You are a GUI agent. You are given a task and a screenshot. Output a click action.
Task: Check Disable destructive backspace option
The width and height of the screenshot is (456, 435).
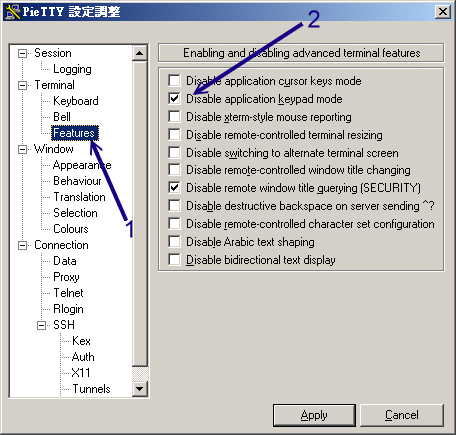pos(174,206)
